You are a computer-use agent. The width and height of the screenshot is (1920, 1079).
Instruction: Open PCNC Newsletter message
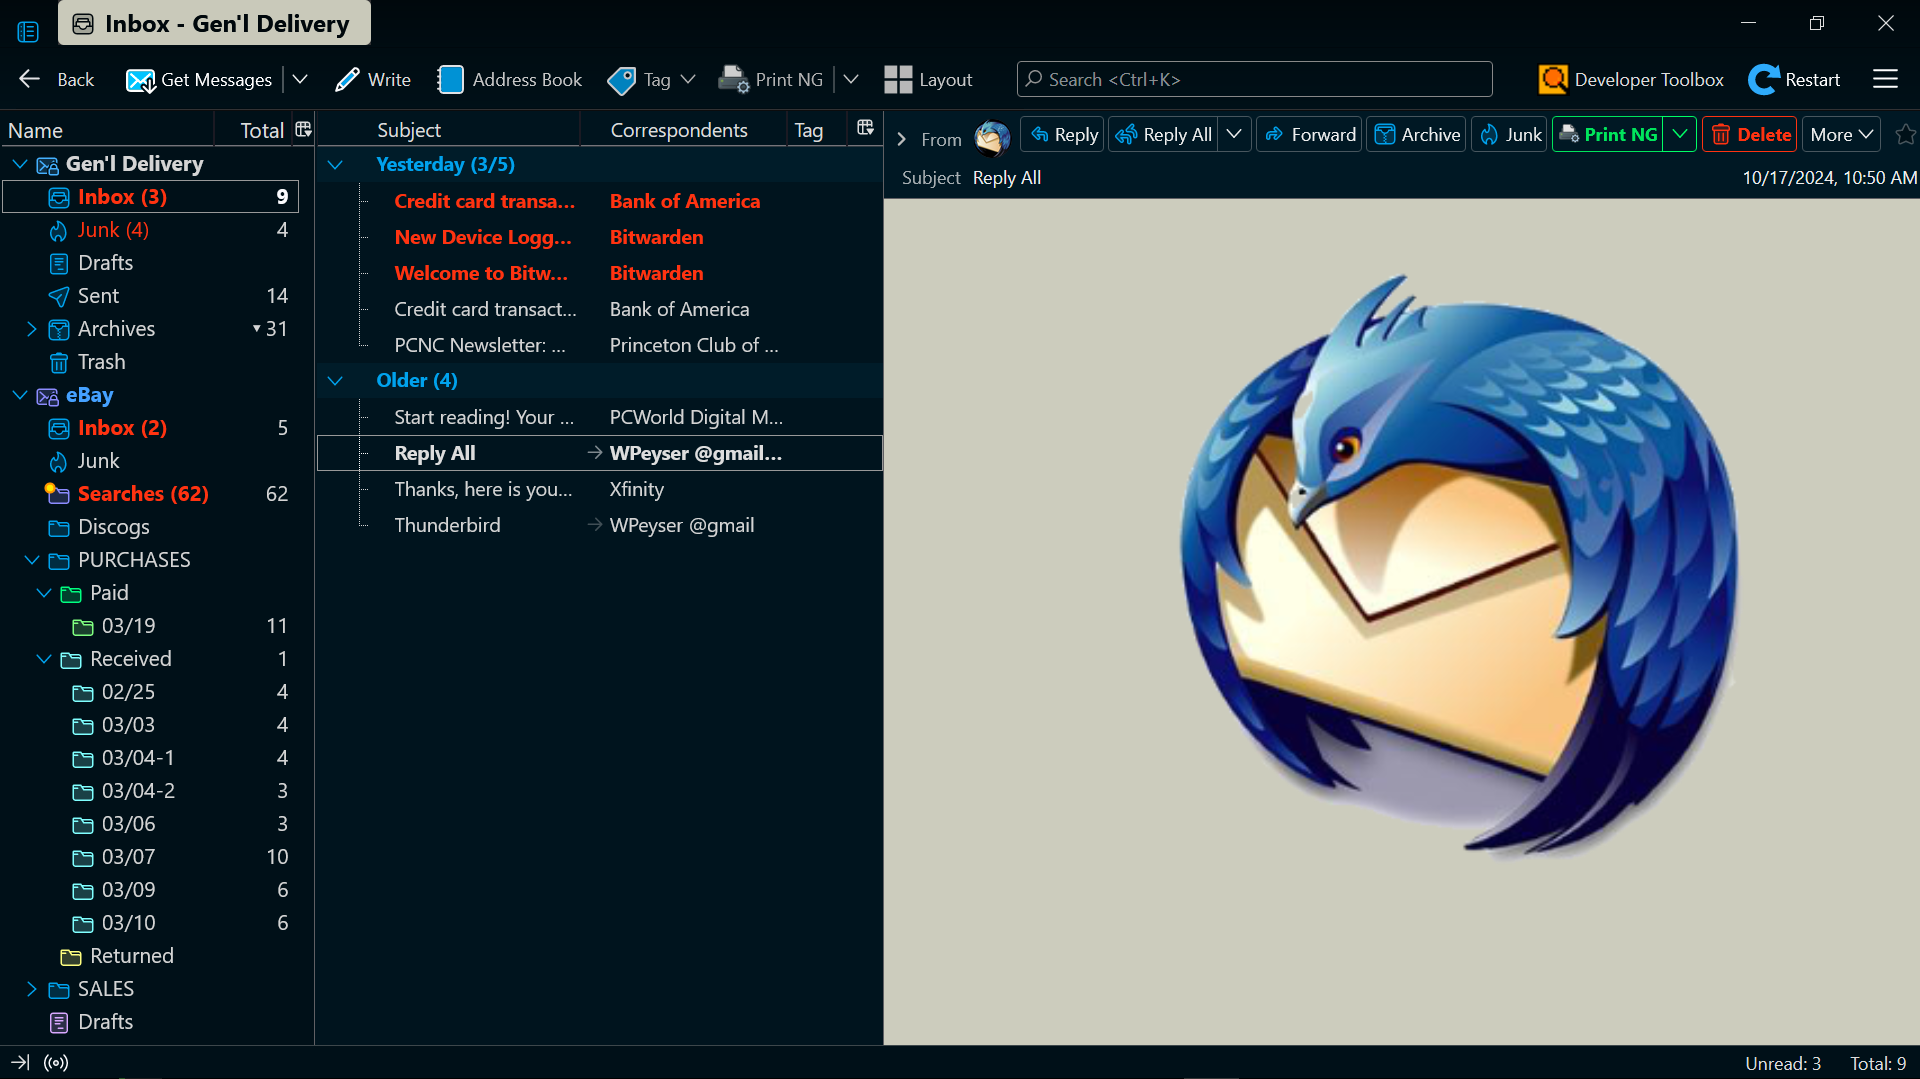pyautogui.click(x=600, y=345)
